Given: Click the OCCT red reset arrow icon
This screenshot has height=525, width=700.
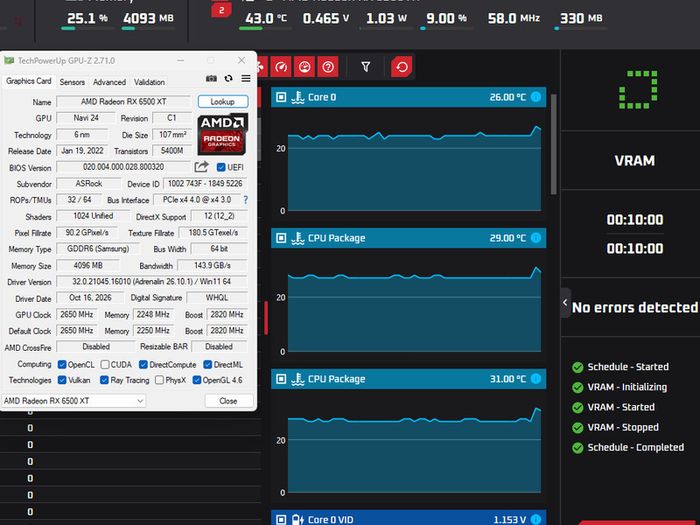Looking at the screenshot, I should coord(401,67).
